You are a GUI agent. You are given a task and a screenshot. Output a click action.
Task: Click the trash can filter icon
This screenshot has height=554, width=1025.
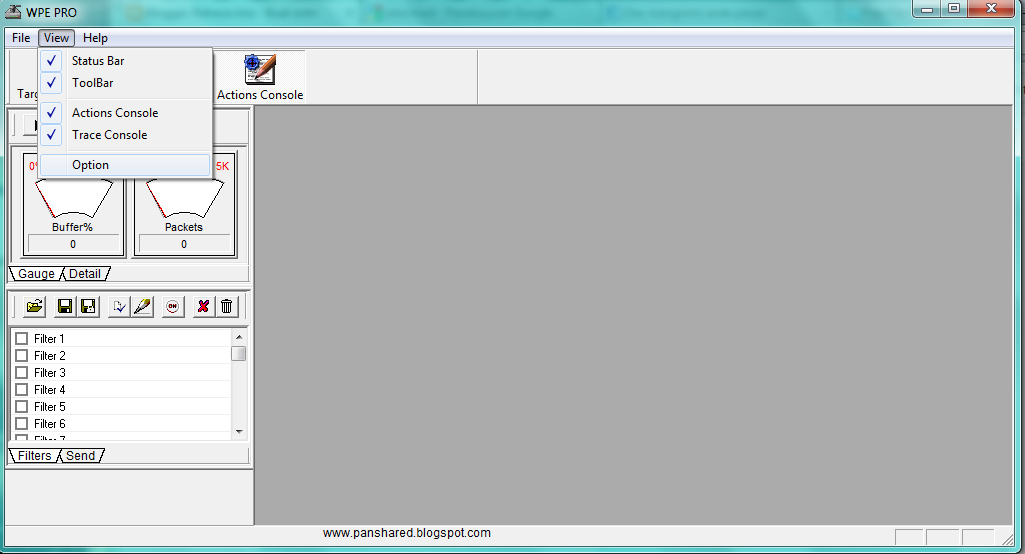coord(227,306)
